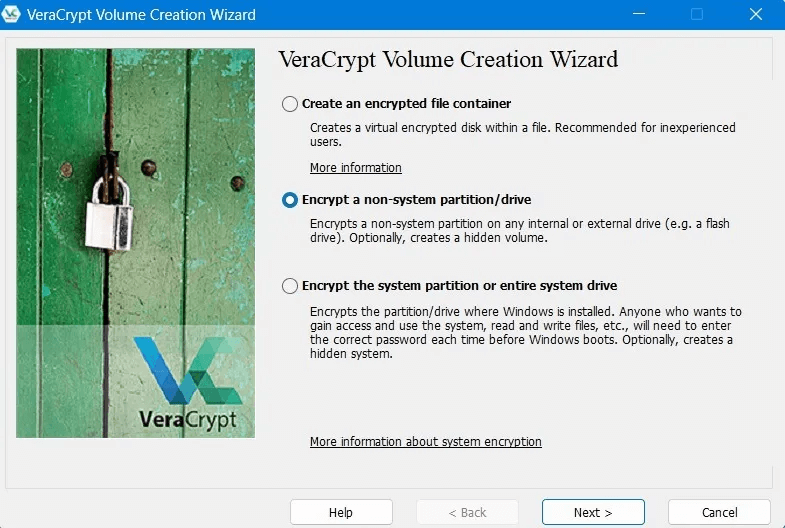Click the 'Encrypts the partition/drive where Windows' description
The height and width of the screenshot is (528, 785).
(526, 333)
